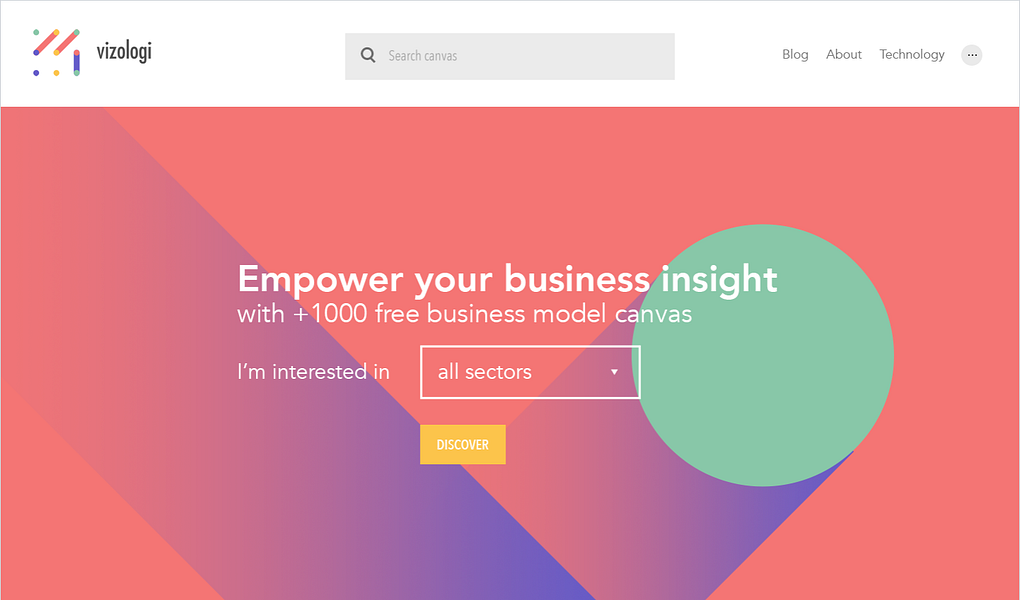Image resolution: width=1020 pixels, height=600 pixels.
Task: Click the dropdown caret arrow in the sector selector
Action: coord(614,372)
